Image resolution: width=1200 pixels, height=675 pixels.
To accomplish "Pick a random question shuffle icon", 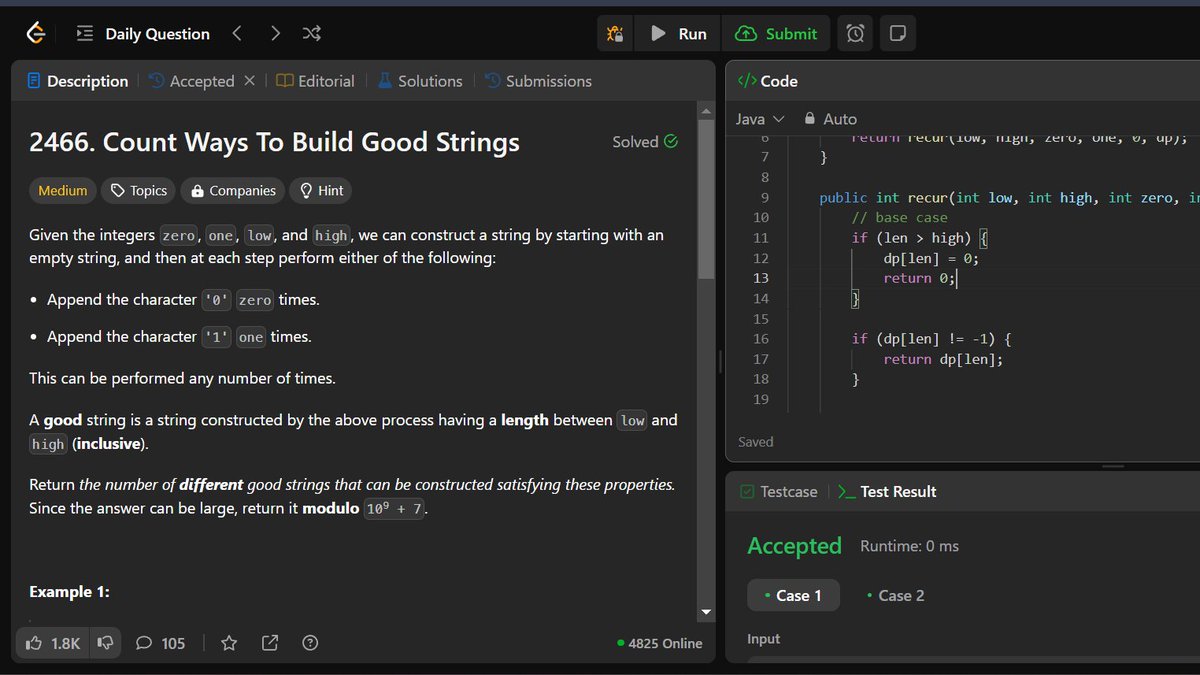I will pyautogui.click(x=312, y=34).
